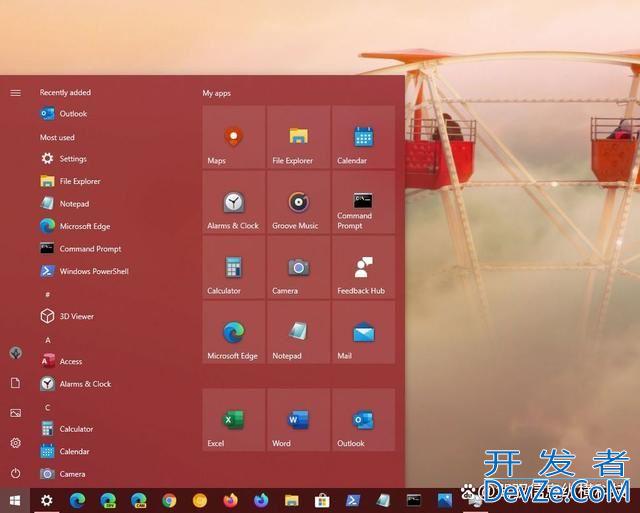
Task: Launch the Outlook tile
Action: (363, 420)
